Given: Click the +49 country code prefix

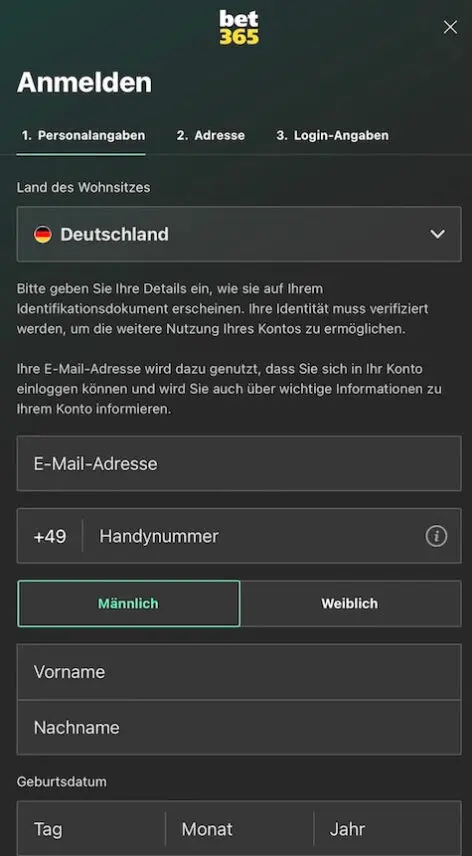Looking at the screenshot, I should pyautogui.click(x=50, y=537).
